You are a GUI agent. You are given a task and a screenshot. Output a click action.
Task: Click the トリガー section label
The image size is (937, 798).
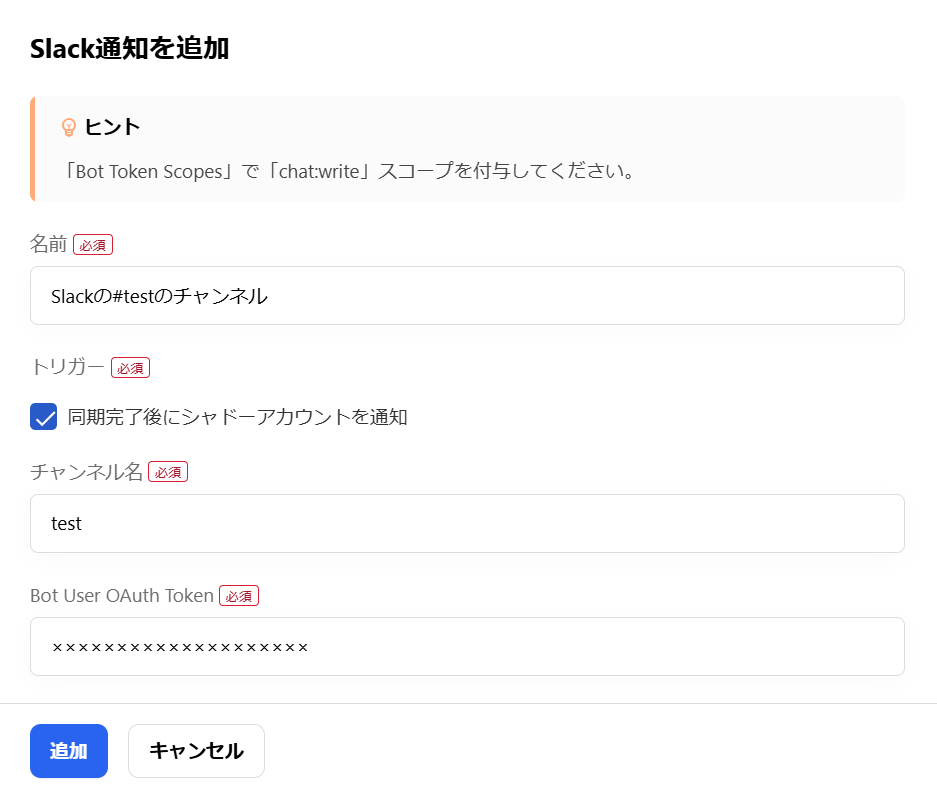(67, 367)
